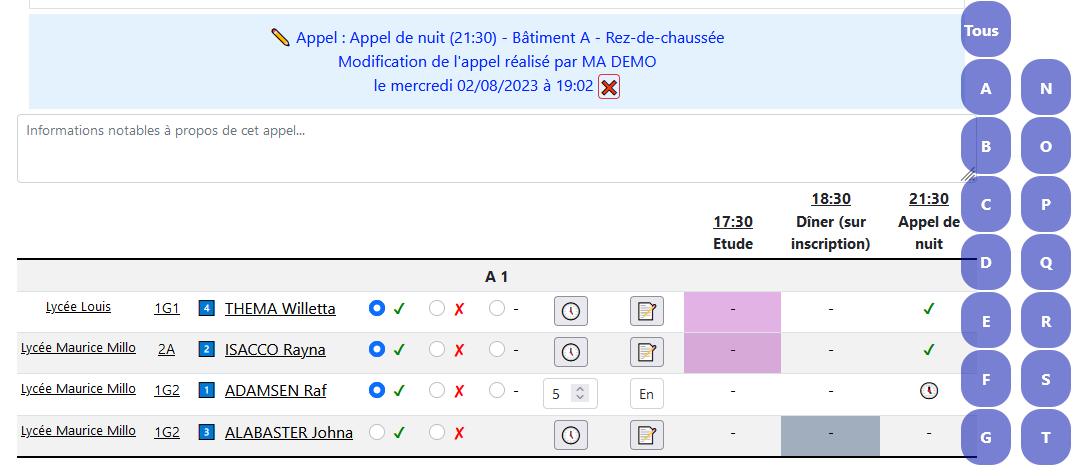Open the clock delay icon for THEMA Willetta

pyautogui.click(x=570, y=311)
